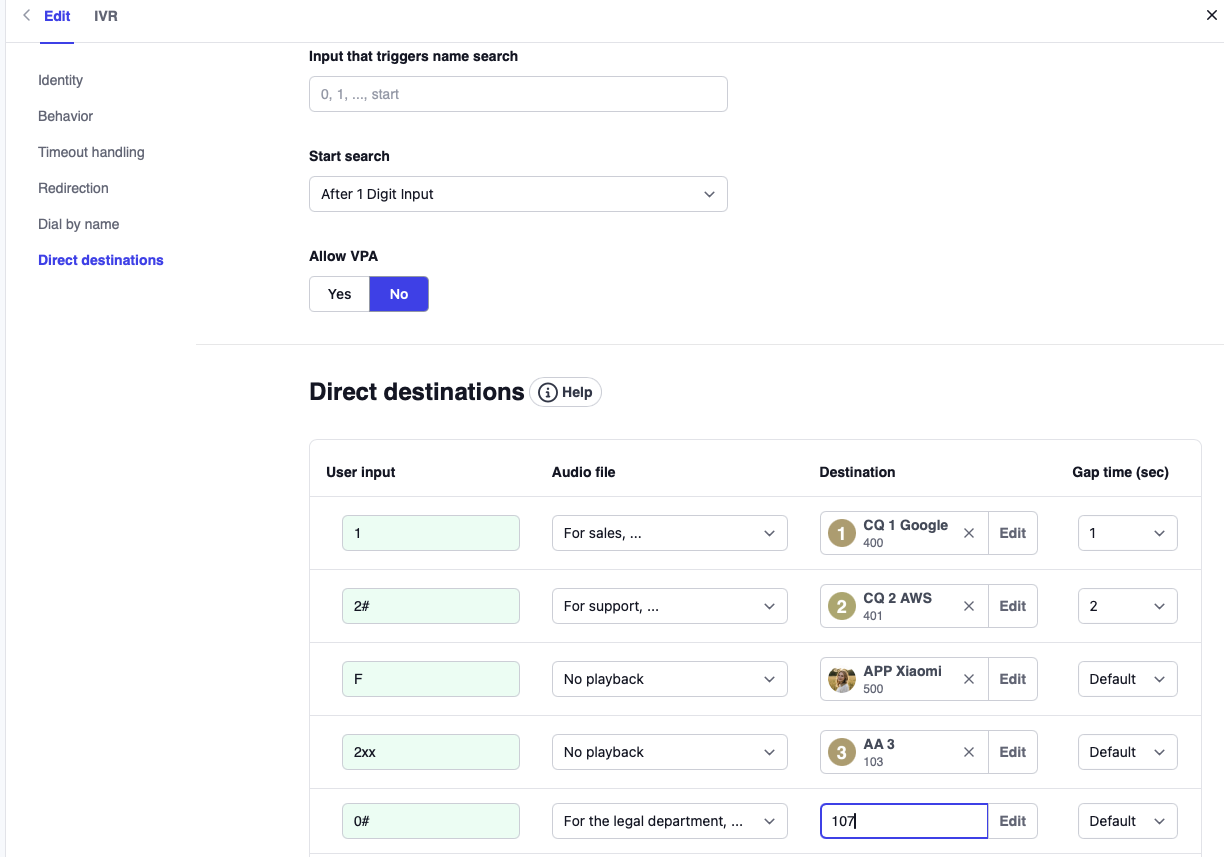
Task: Remove the AA 3 destination
Action: tap(968, 752)
